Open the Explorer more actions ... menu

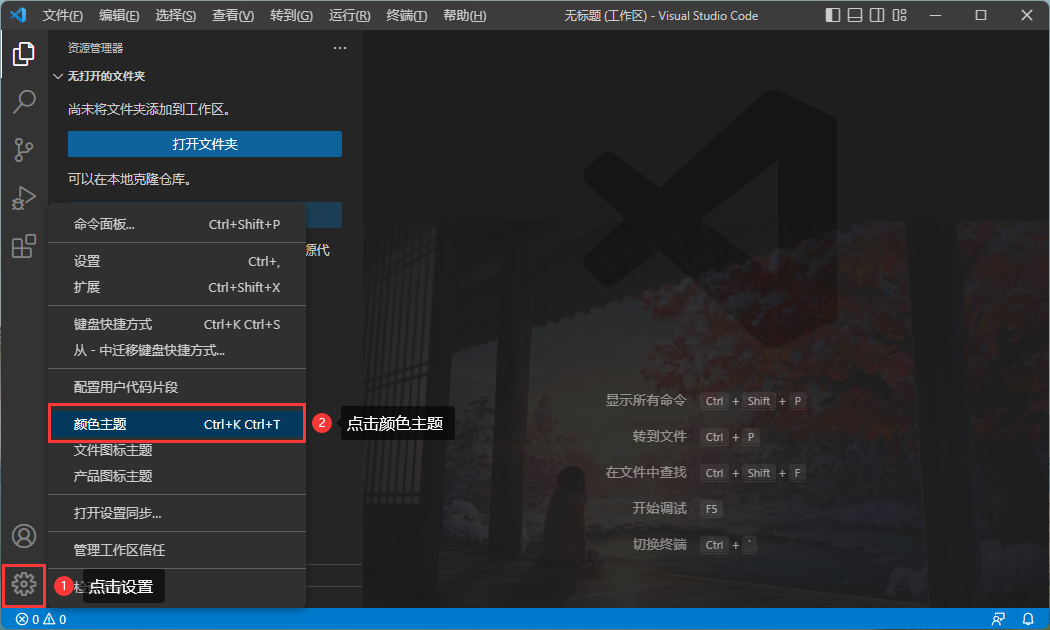click(339, 46)
